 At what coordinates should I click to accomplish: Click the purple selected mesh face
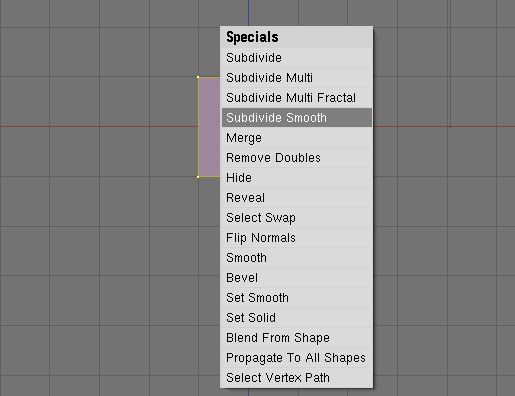pyautogui.click(x=209, y=127)
